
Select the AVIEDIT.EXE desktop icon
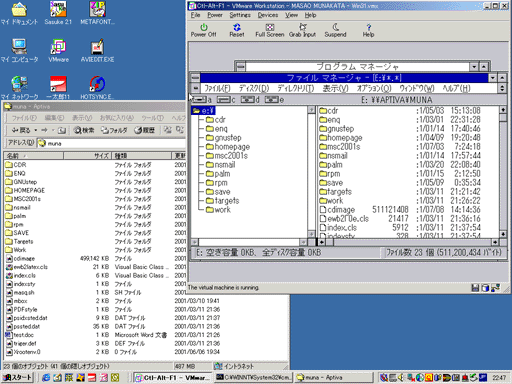97,51
